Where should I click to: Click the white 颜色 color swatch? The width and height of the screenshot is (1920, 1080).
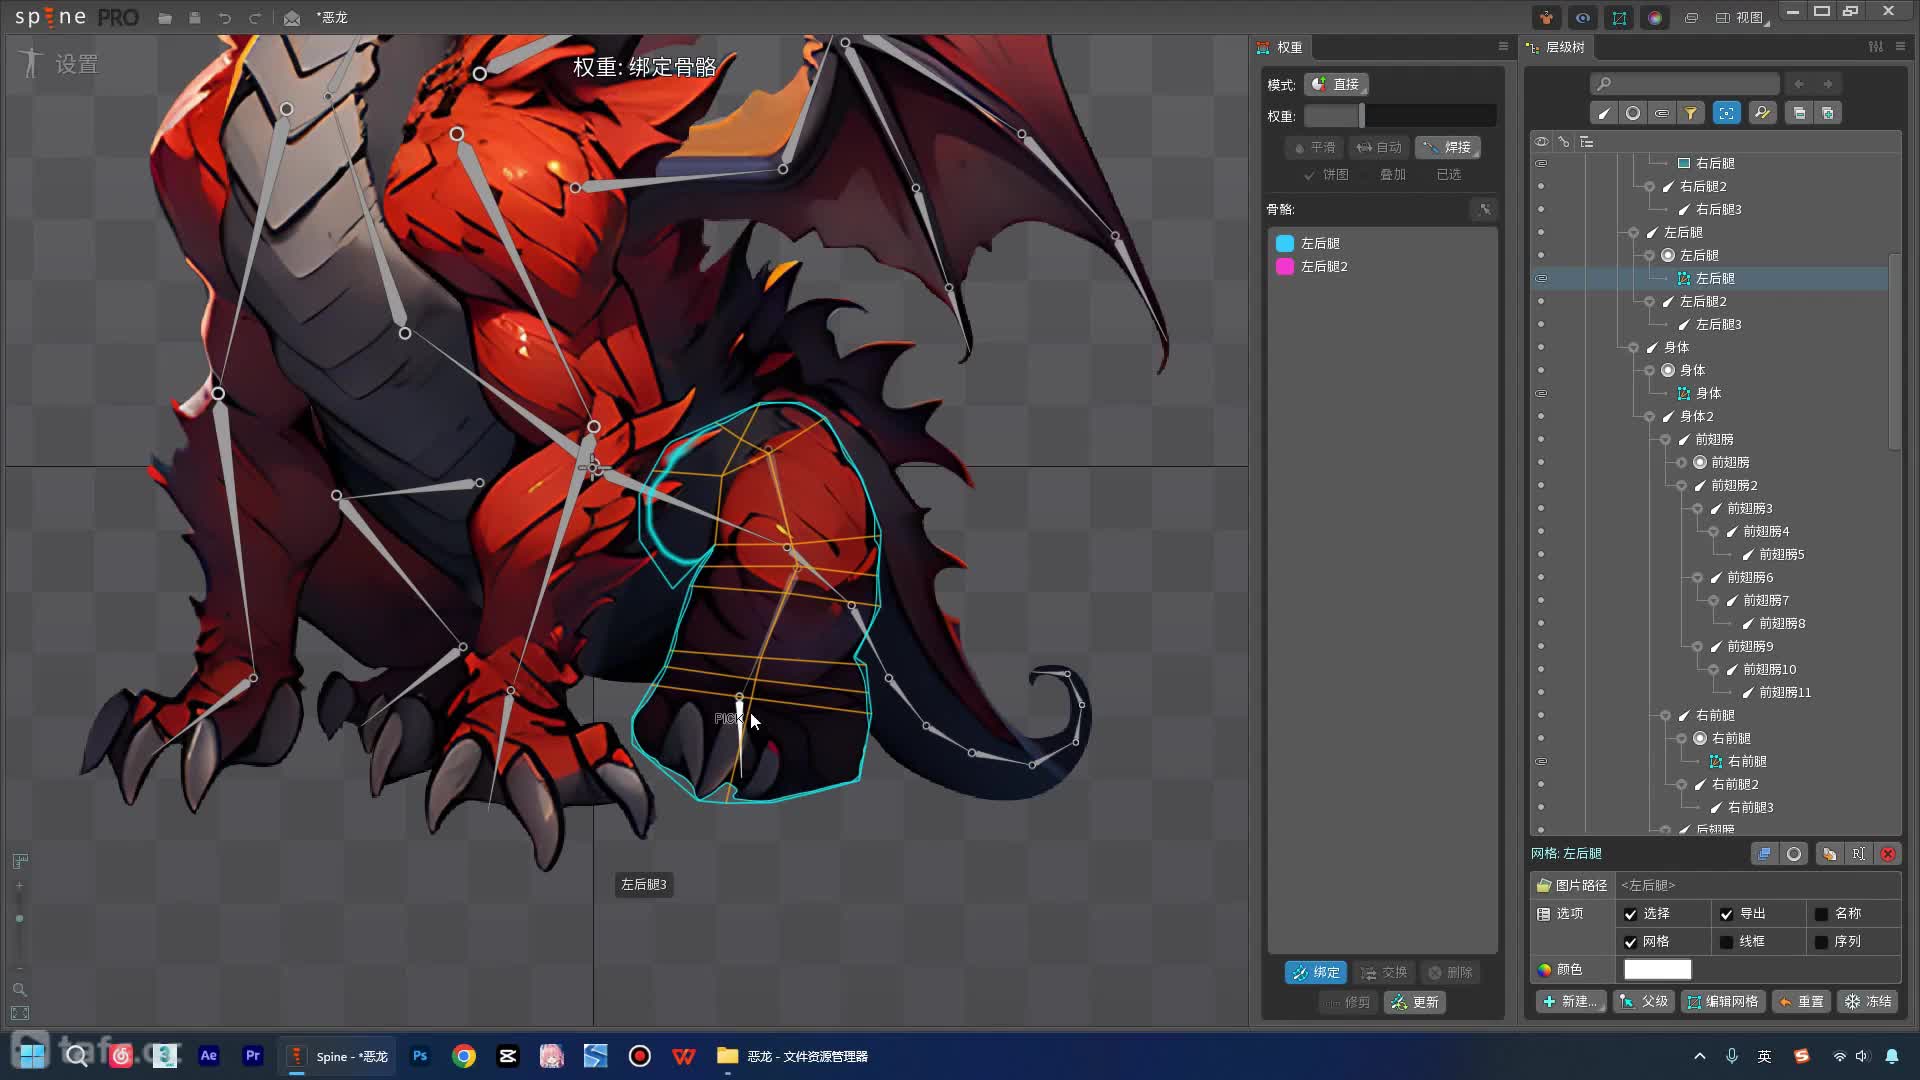(1657, 970)
